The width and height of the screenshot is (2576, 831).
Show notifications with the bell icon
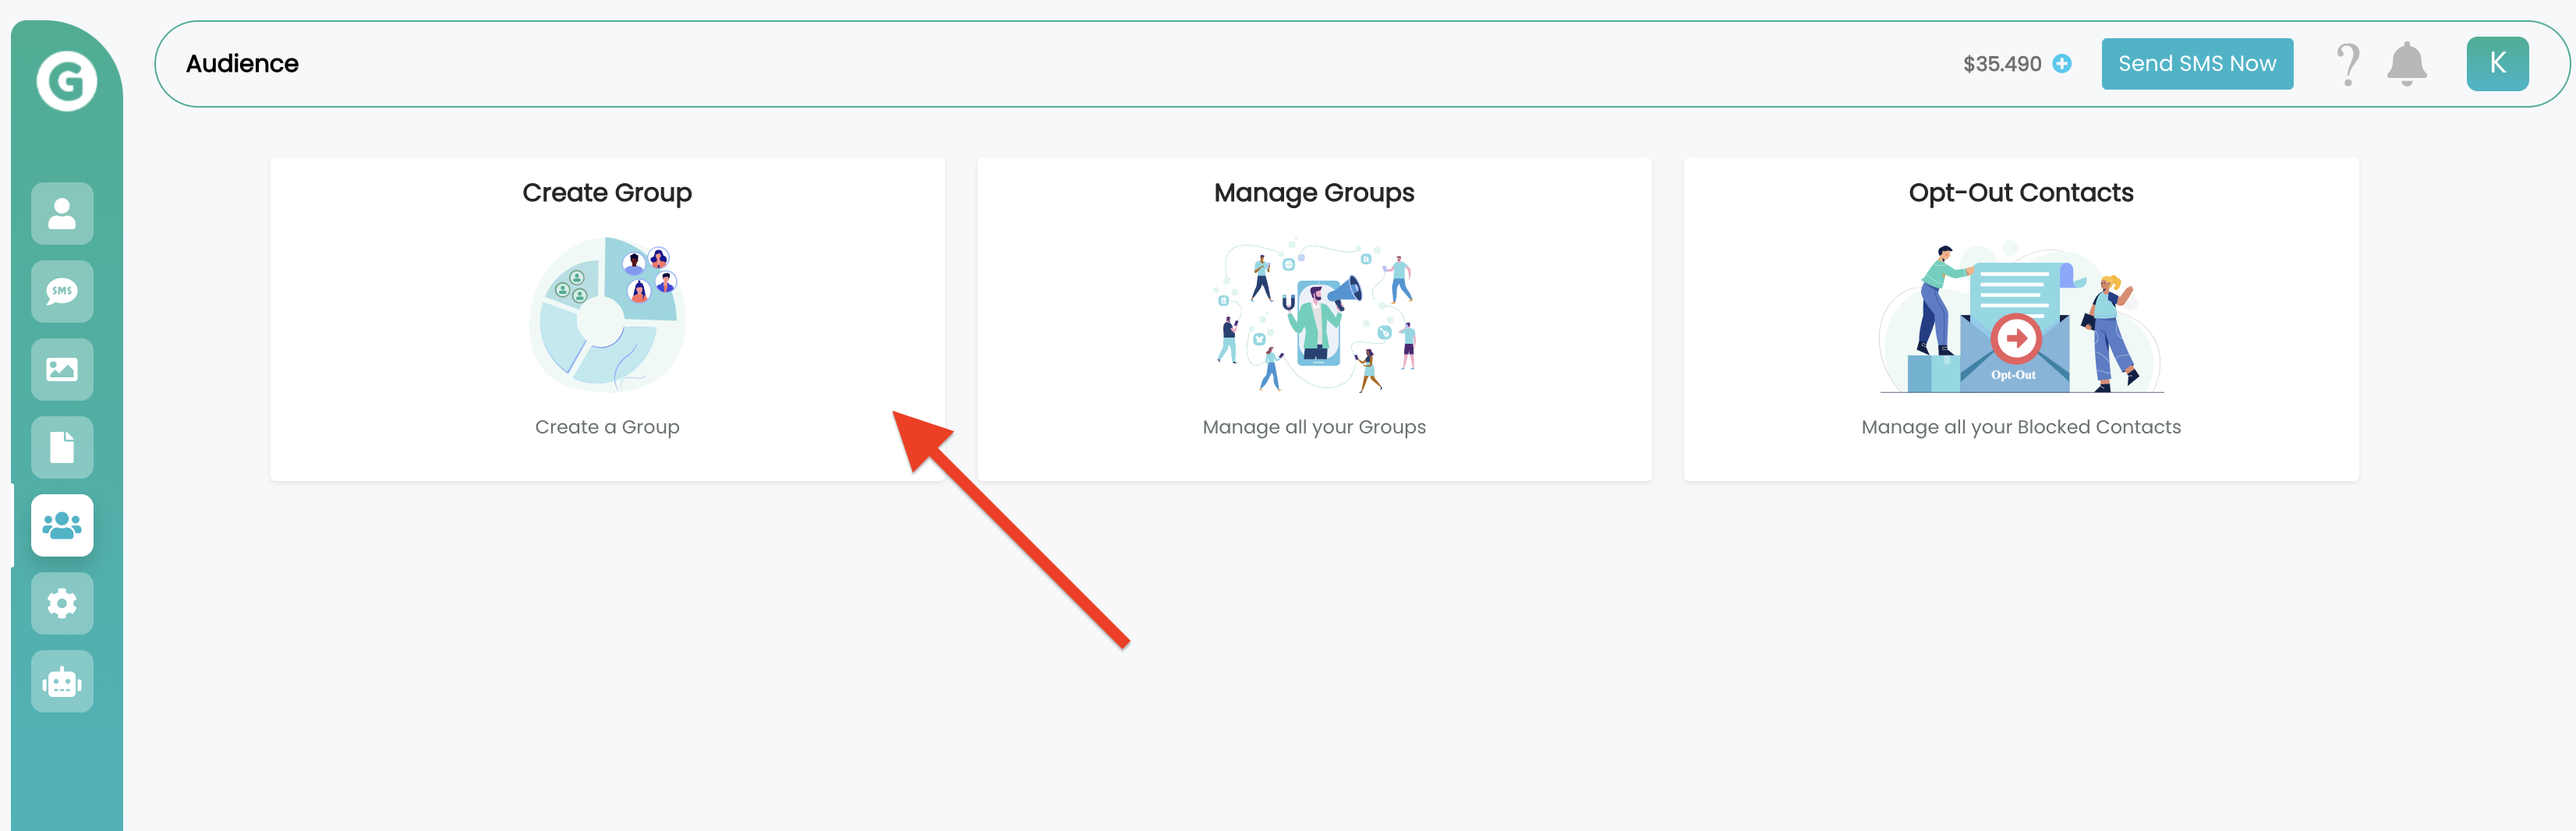pos(2407,64)
